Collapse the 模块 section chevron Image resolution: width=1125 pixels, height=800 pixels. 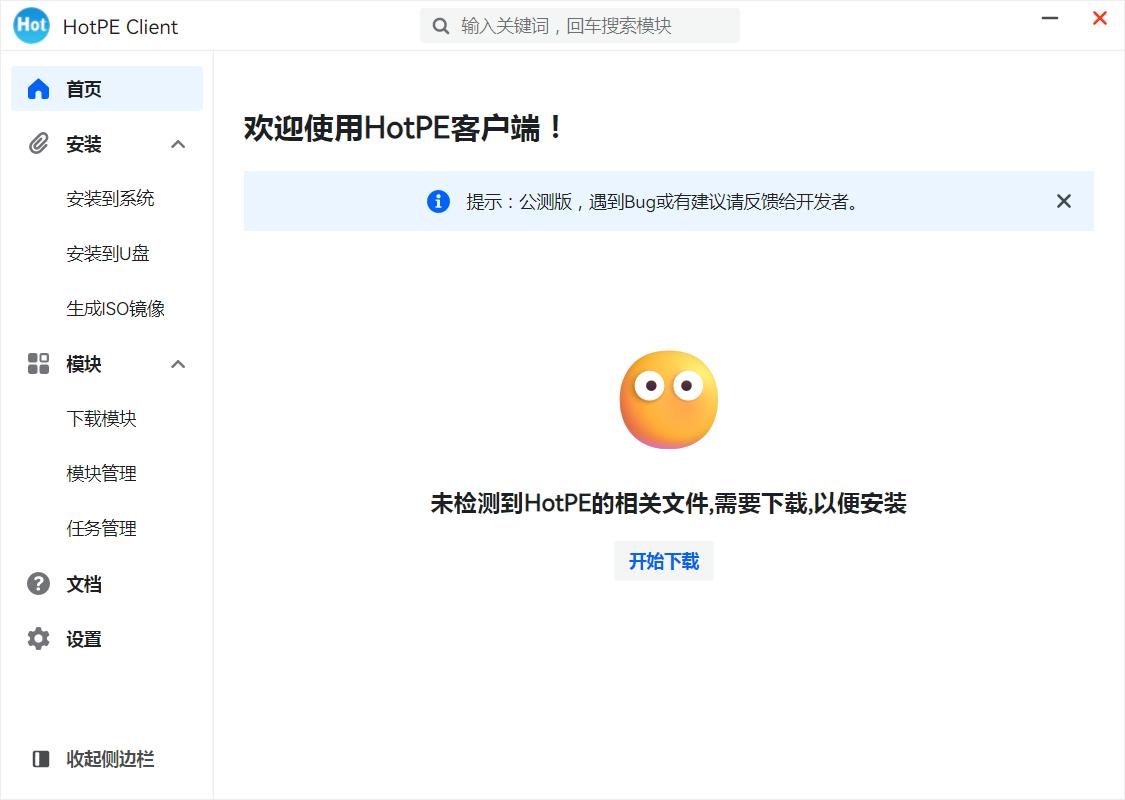tap(178, 364)
